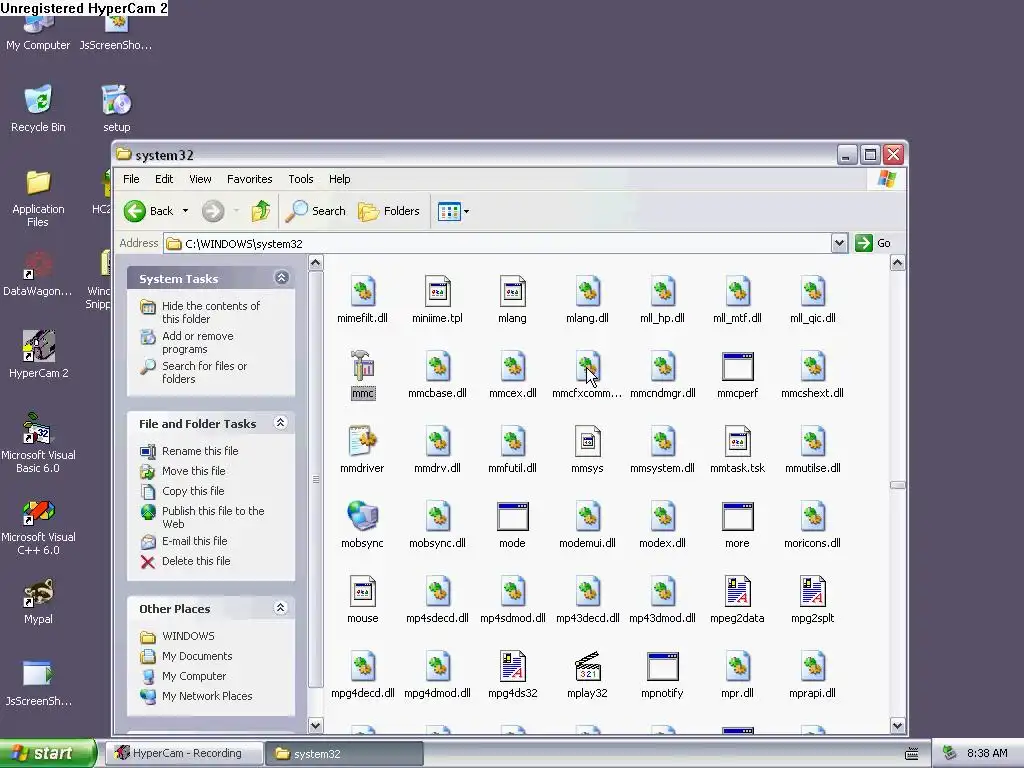Viewport: 1024px width, 768px height.
Task: Select the mimefilt.dll file icon
Action: [362, 292]
